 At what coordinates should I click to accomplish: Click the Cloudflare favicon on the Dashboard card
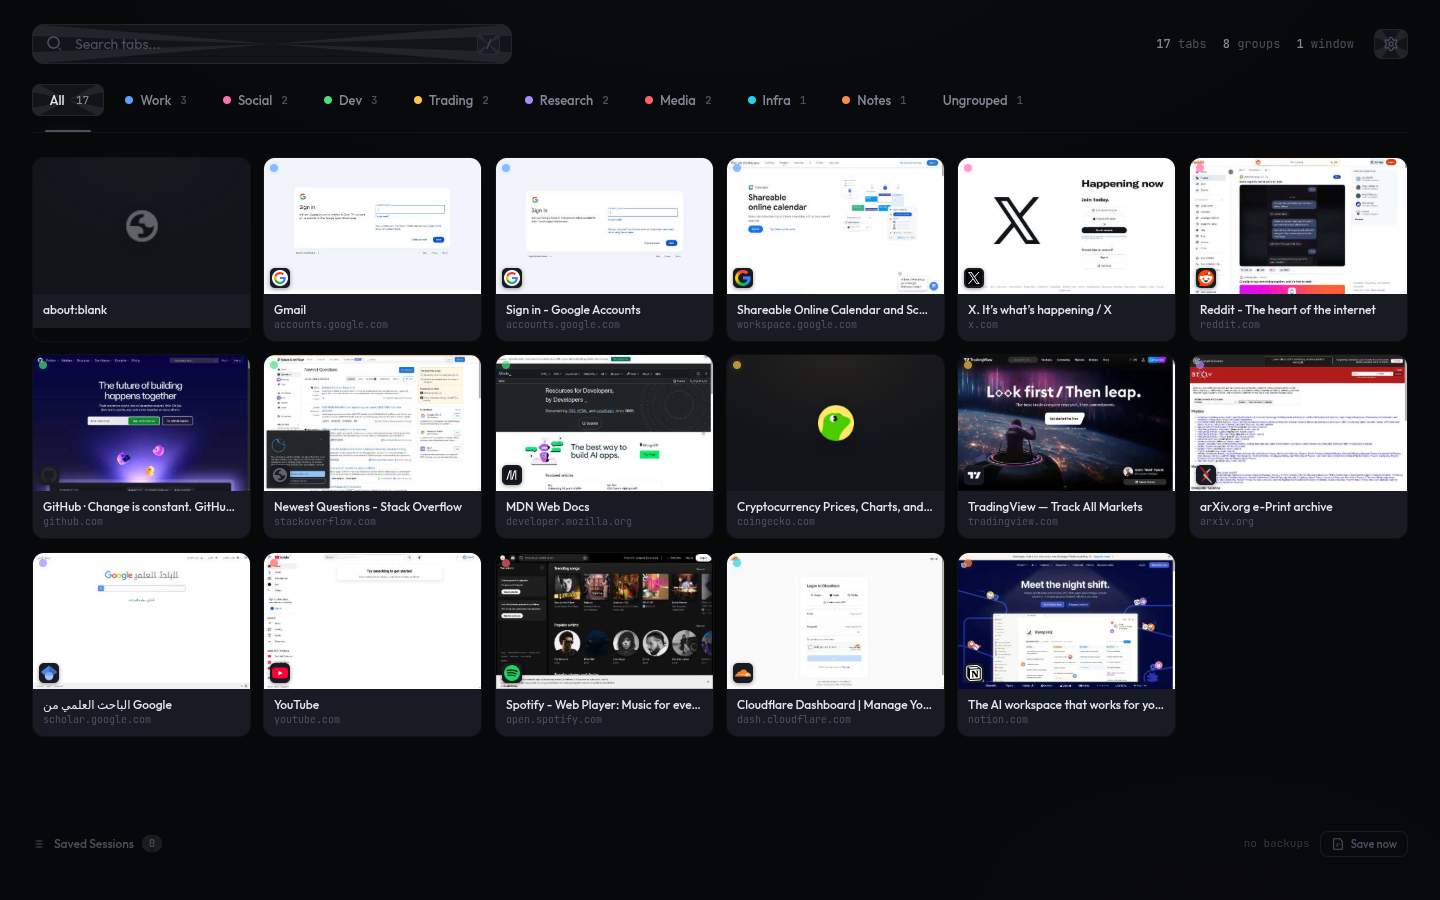pos(743,673)
